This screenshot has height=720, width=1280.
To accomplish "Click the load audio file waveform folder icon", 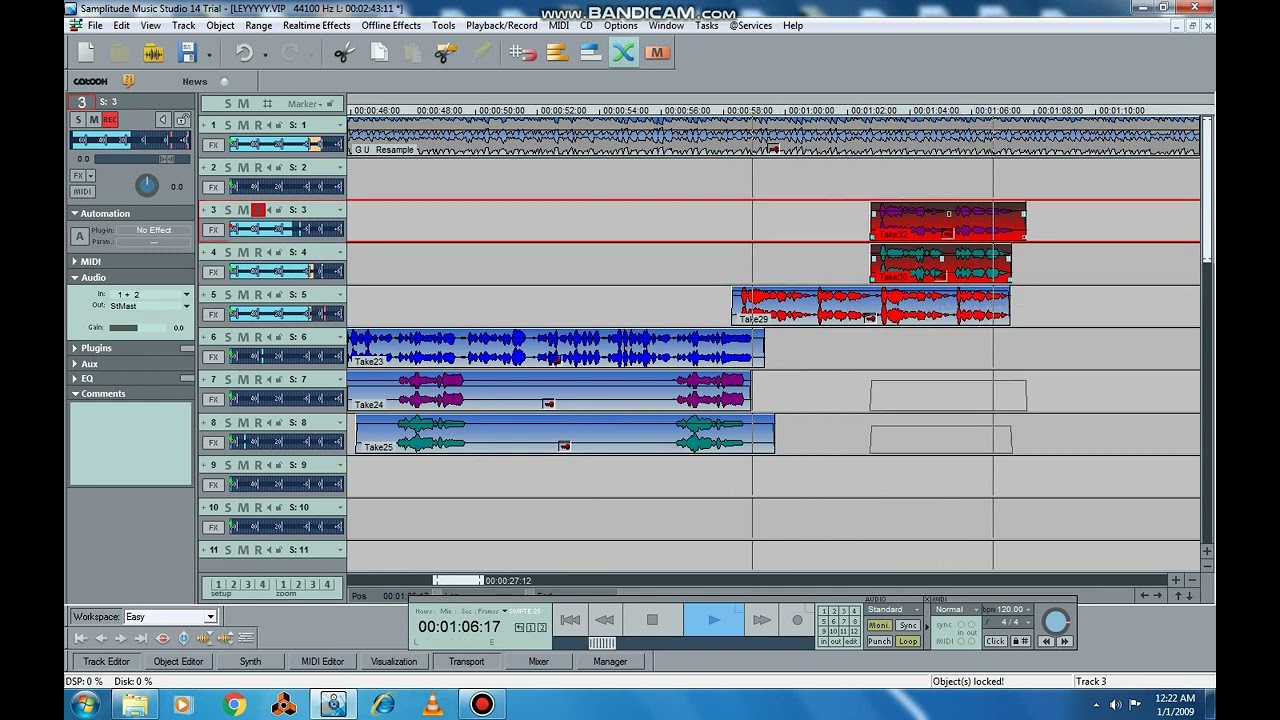I will pos(153,53).
